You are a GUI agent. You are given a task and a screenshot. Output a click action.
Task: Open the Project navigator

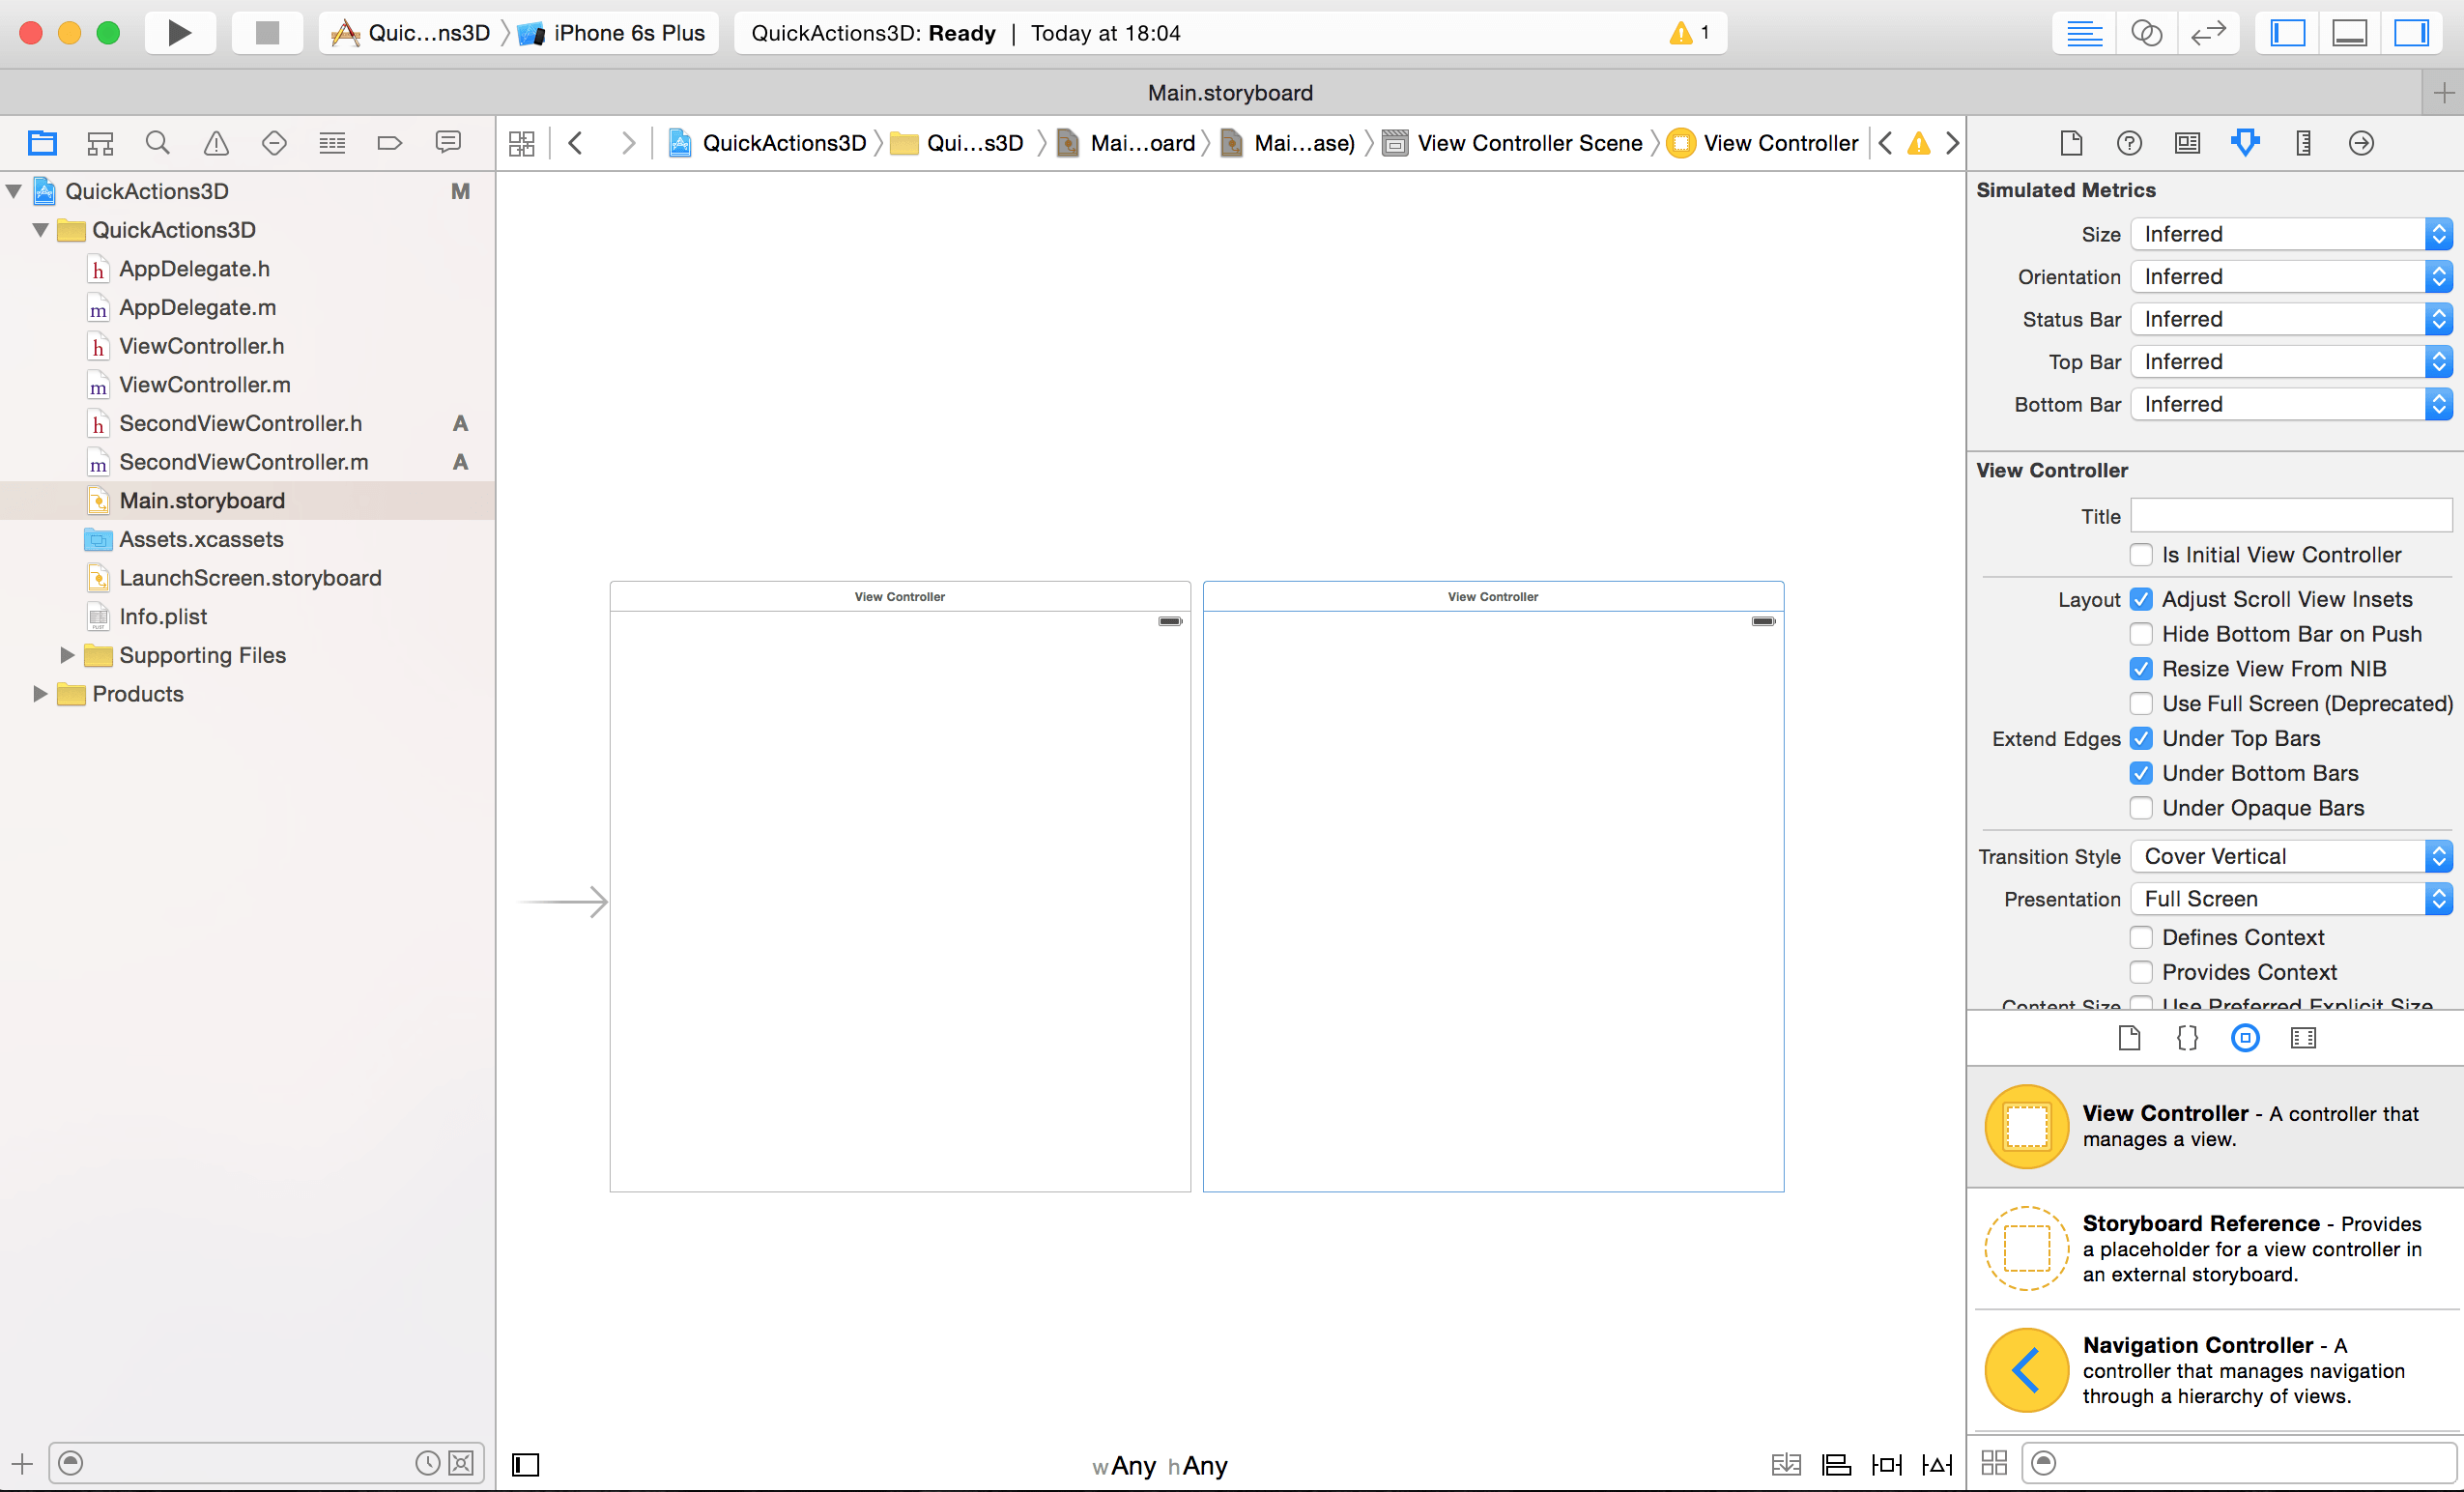click(x=42, y=143)
